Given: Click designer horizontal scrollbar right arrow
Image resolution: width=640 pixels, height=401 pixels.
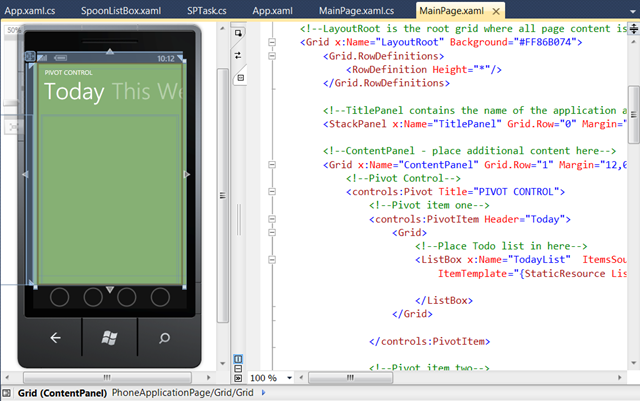Looking at the screenshot, I should (x=208, y=378).
